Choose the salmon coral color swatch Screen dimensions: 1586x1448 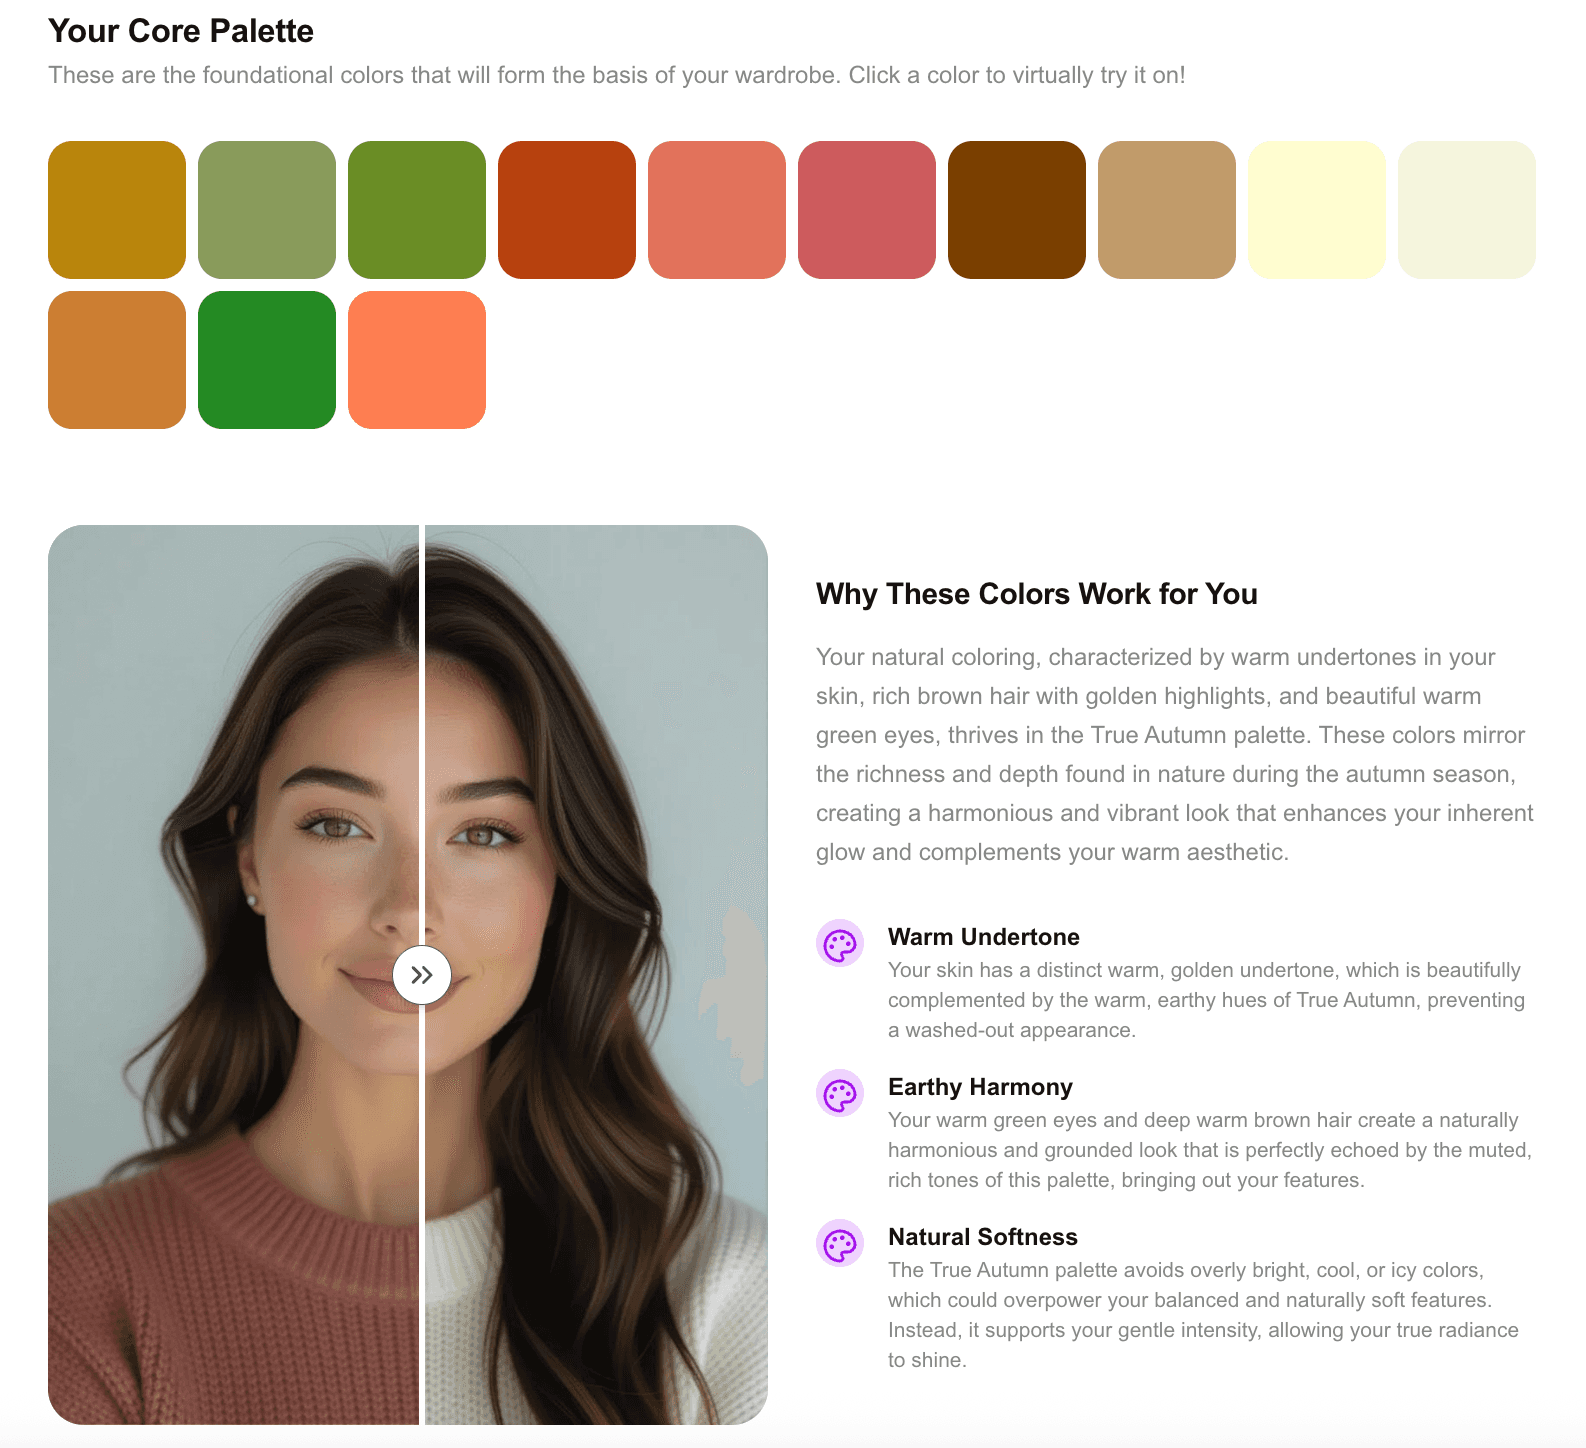(x=717, y=210)
